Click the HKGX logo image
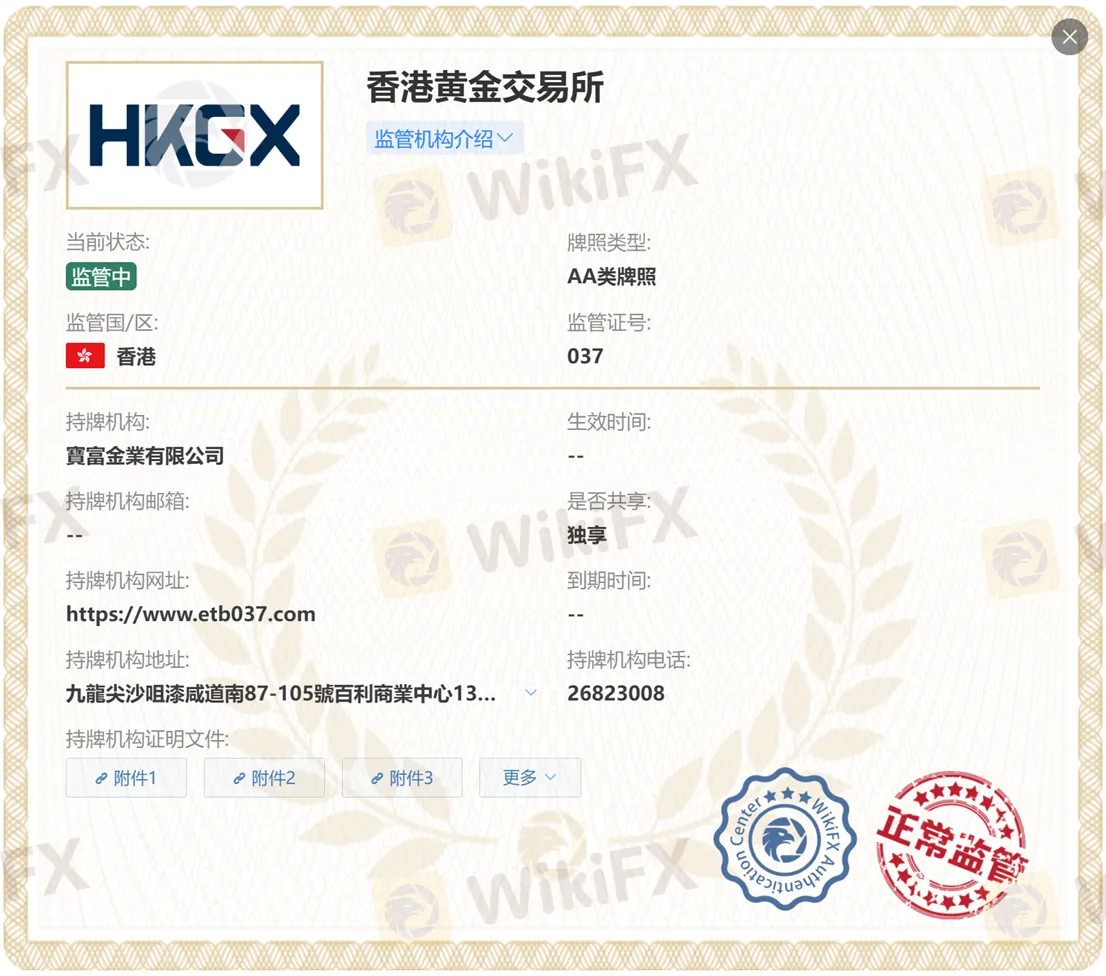The height and width of the screenshot is (976, 1106). coord(195,135)
